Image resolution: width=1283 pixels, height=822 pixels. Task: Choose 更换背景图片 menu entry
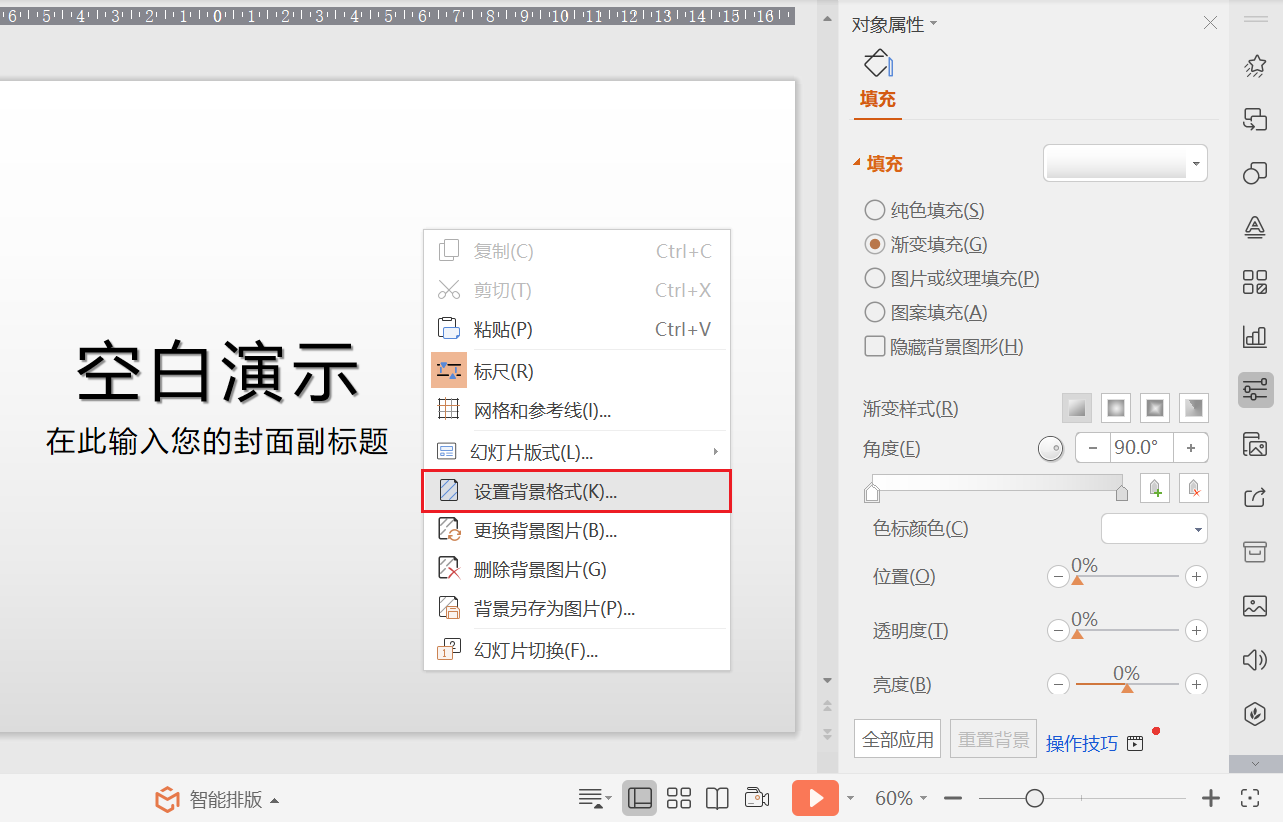577,530
